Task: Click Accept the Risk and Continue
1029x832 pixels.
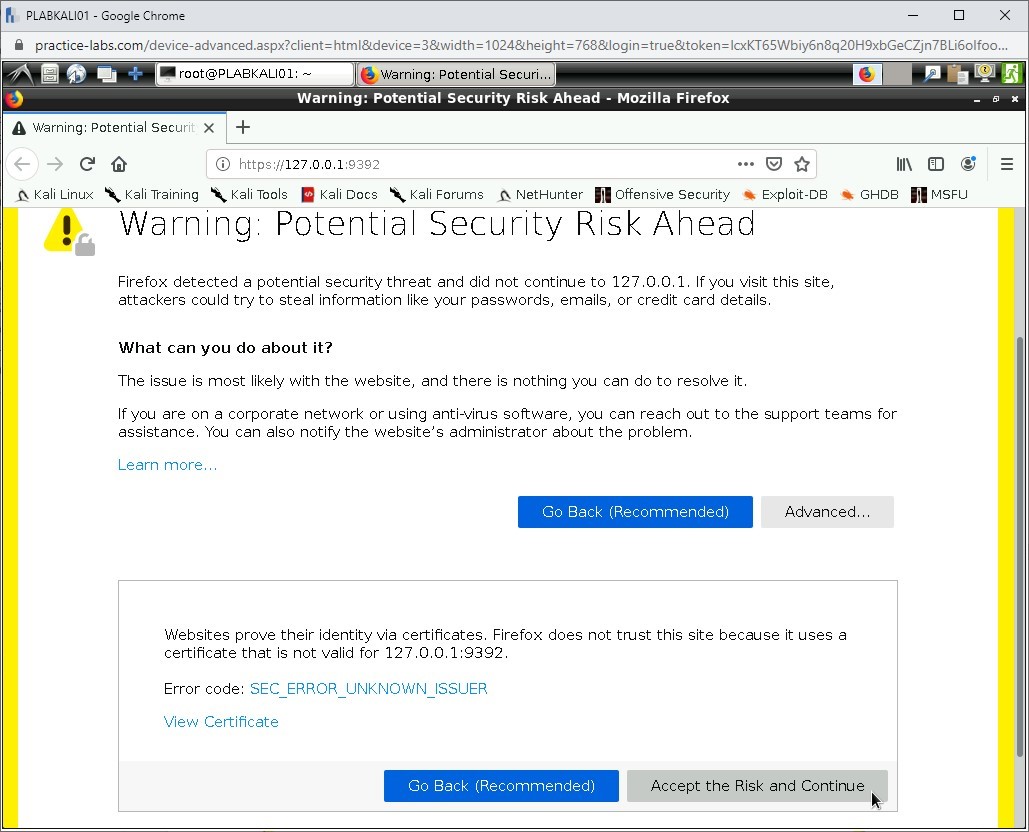Action: coord(757,786)
